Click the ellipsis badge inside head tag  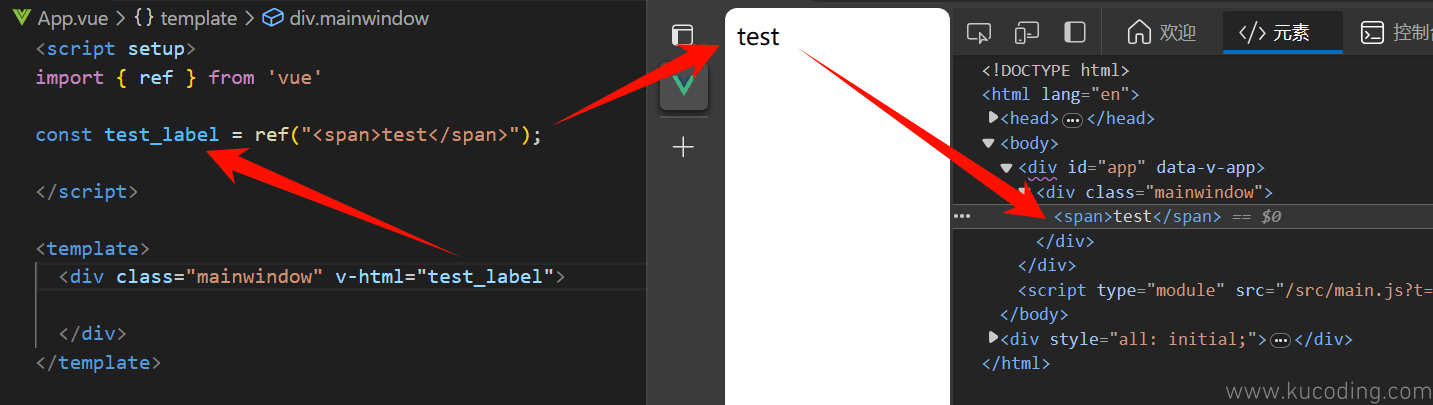point(1072,119)
